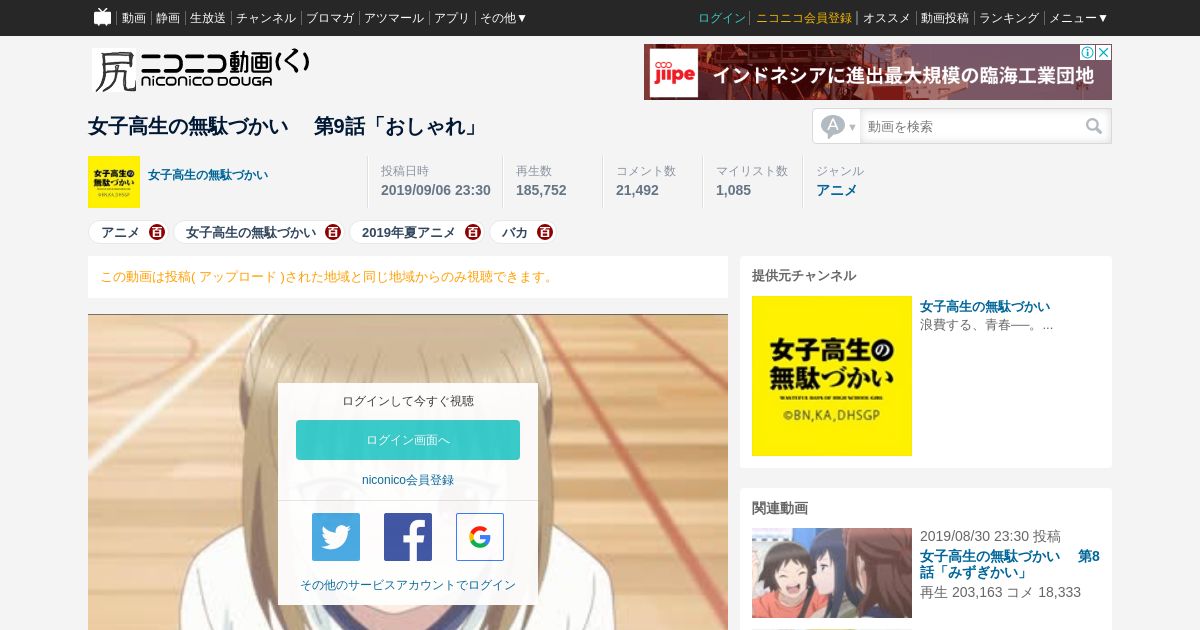The width and height of the screenshot is (1200, 630).
Task: Click the niconico TV icon in top bar
Action: click(102, 17)
